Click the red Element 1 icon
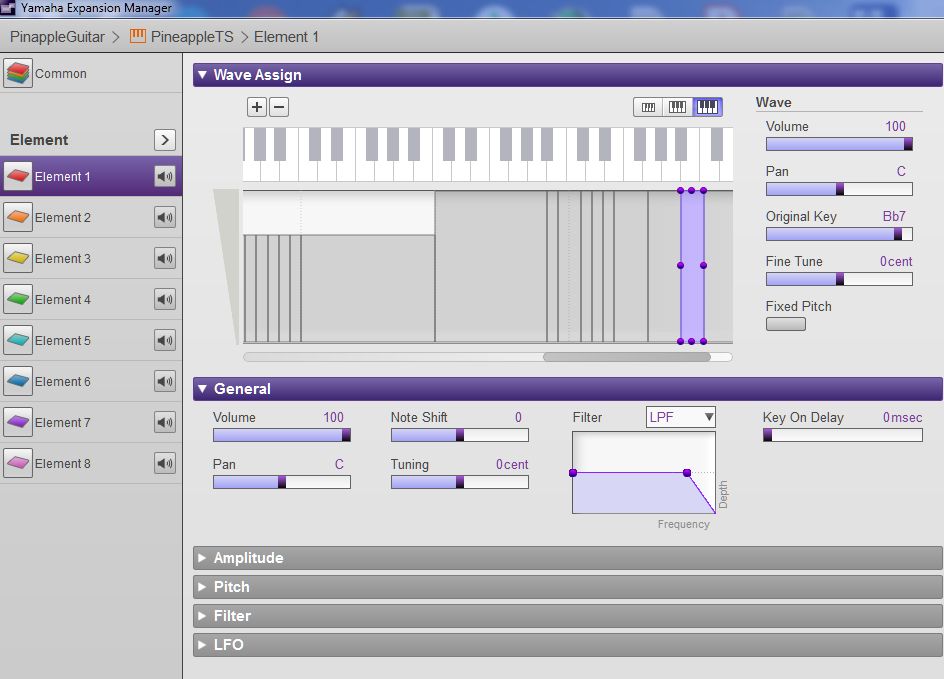The height and width of the screenshot is (679, 944). tap(18, 176)
